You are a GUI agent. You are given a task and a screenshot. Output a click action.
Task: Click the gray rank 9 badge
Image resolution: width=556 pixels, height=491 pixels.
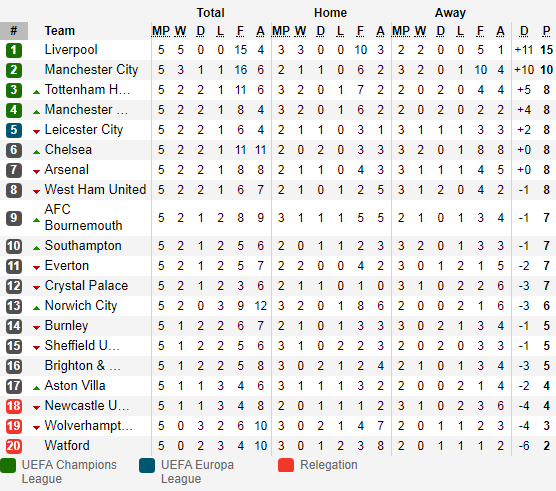click(14, 218)
